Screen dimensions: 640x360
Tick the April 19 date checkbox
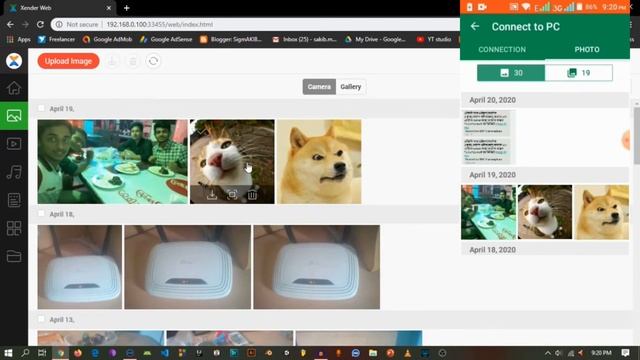pyautogui.click(x=41, y=108)
